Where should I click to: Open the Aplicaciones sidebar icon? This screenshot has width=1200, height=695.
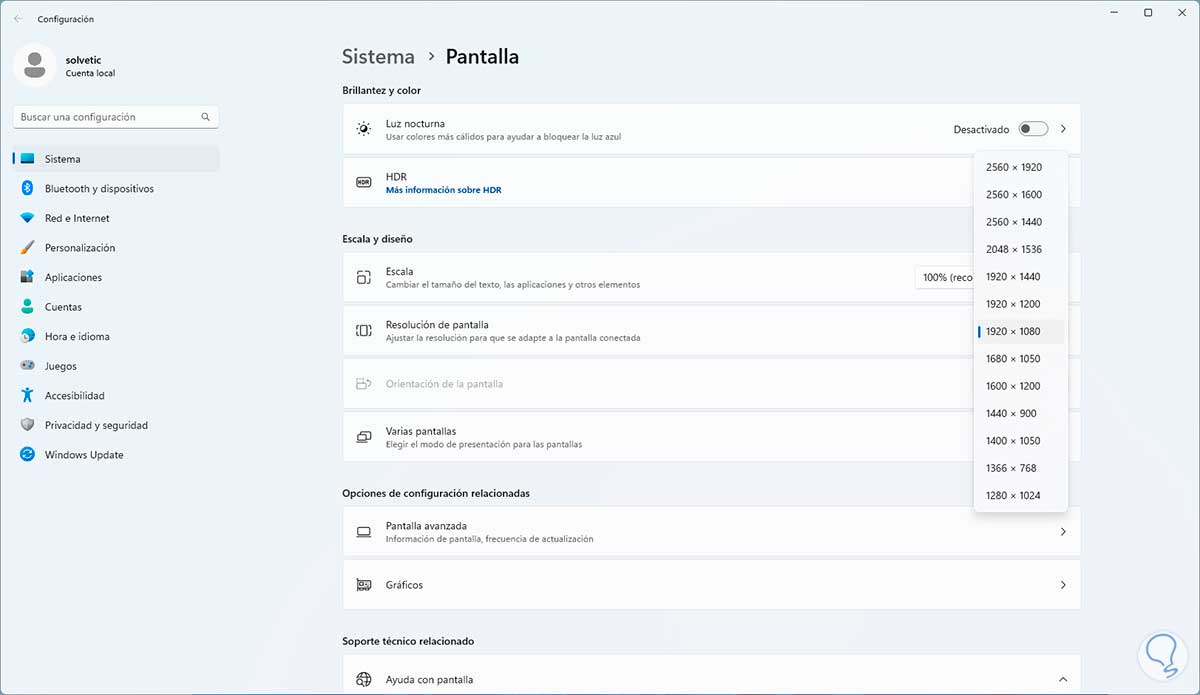27,277
